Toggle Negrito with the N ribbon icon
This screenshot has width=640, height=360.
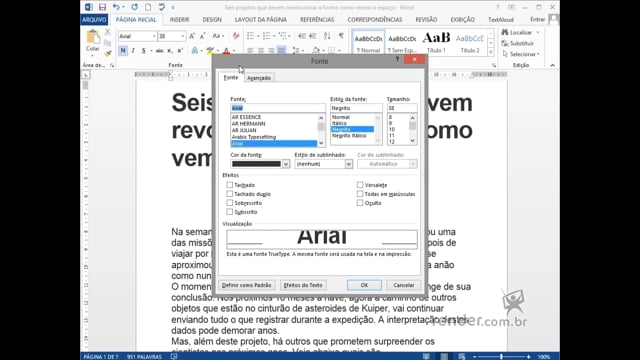[x=123, y=51]
